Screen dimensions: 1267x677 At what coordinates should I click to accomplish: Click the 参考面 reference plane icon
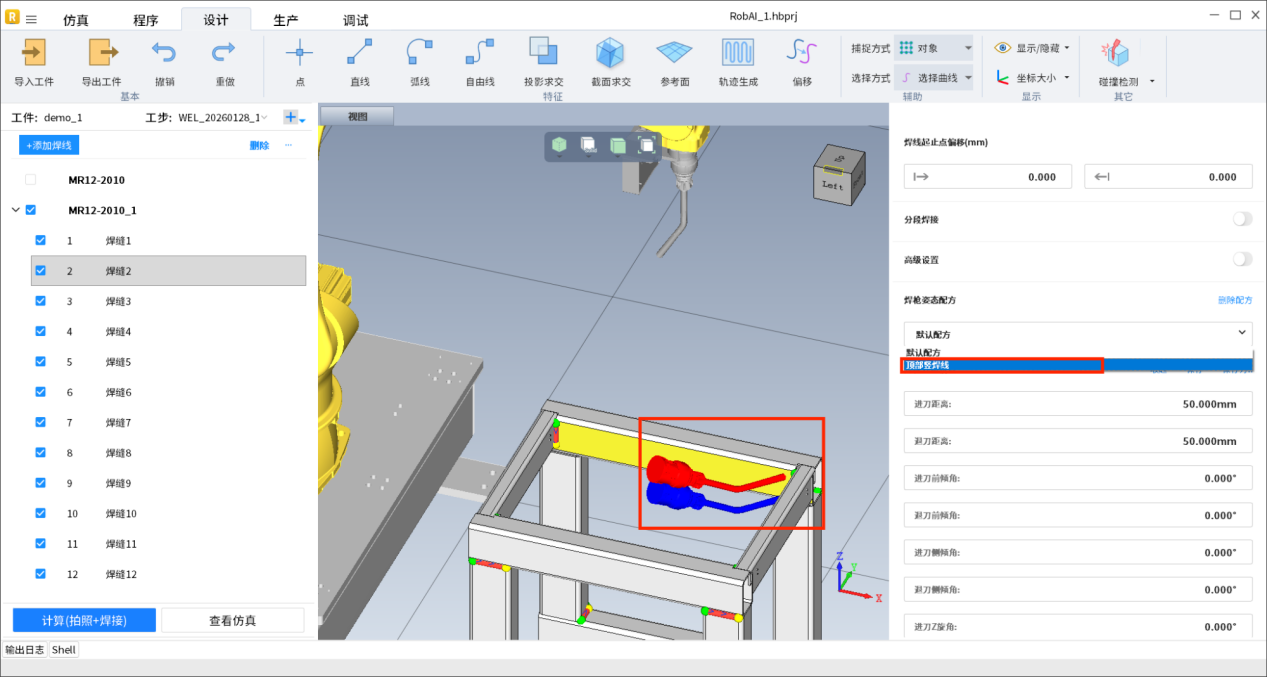pyautogui.click(x=674, y=53)
